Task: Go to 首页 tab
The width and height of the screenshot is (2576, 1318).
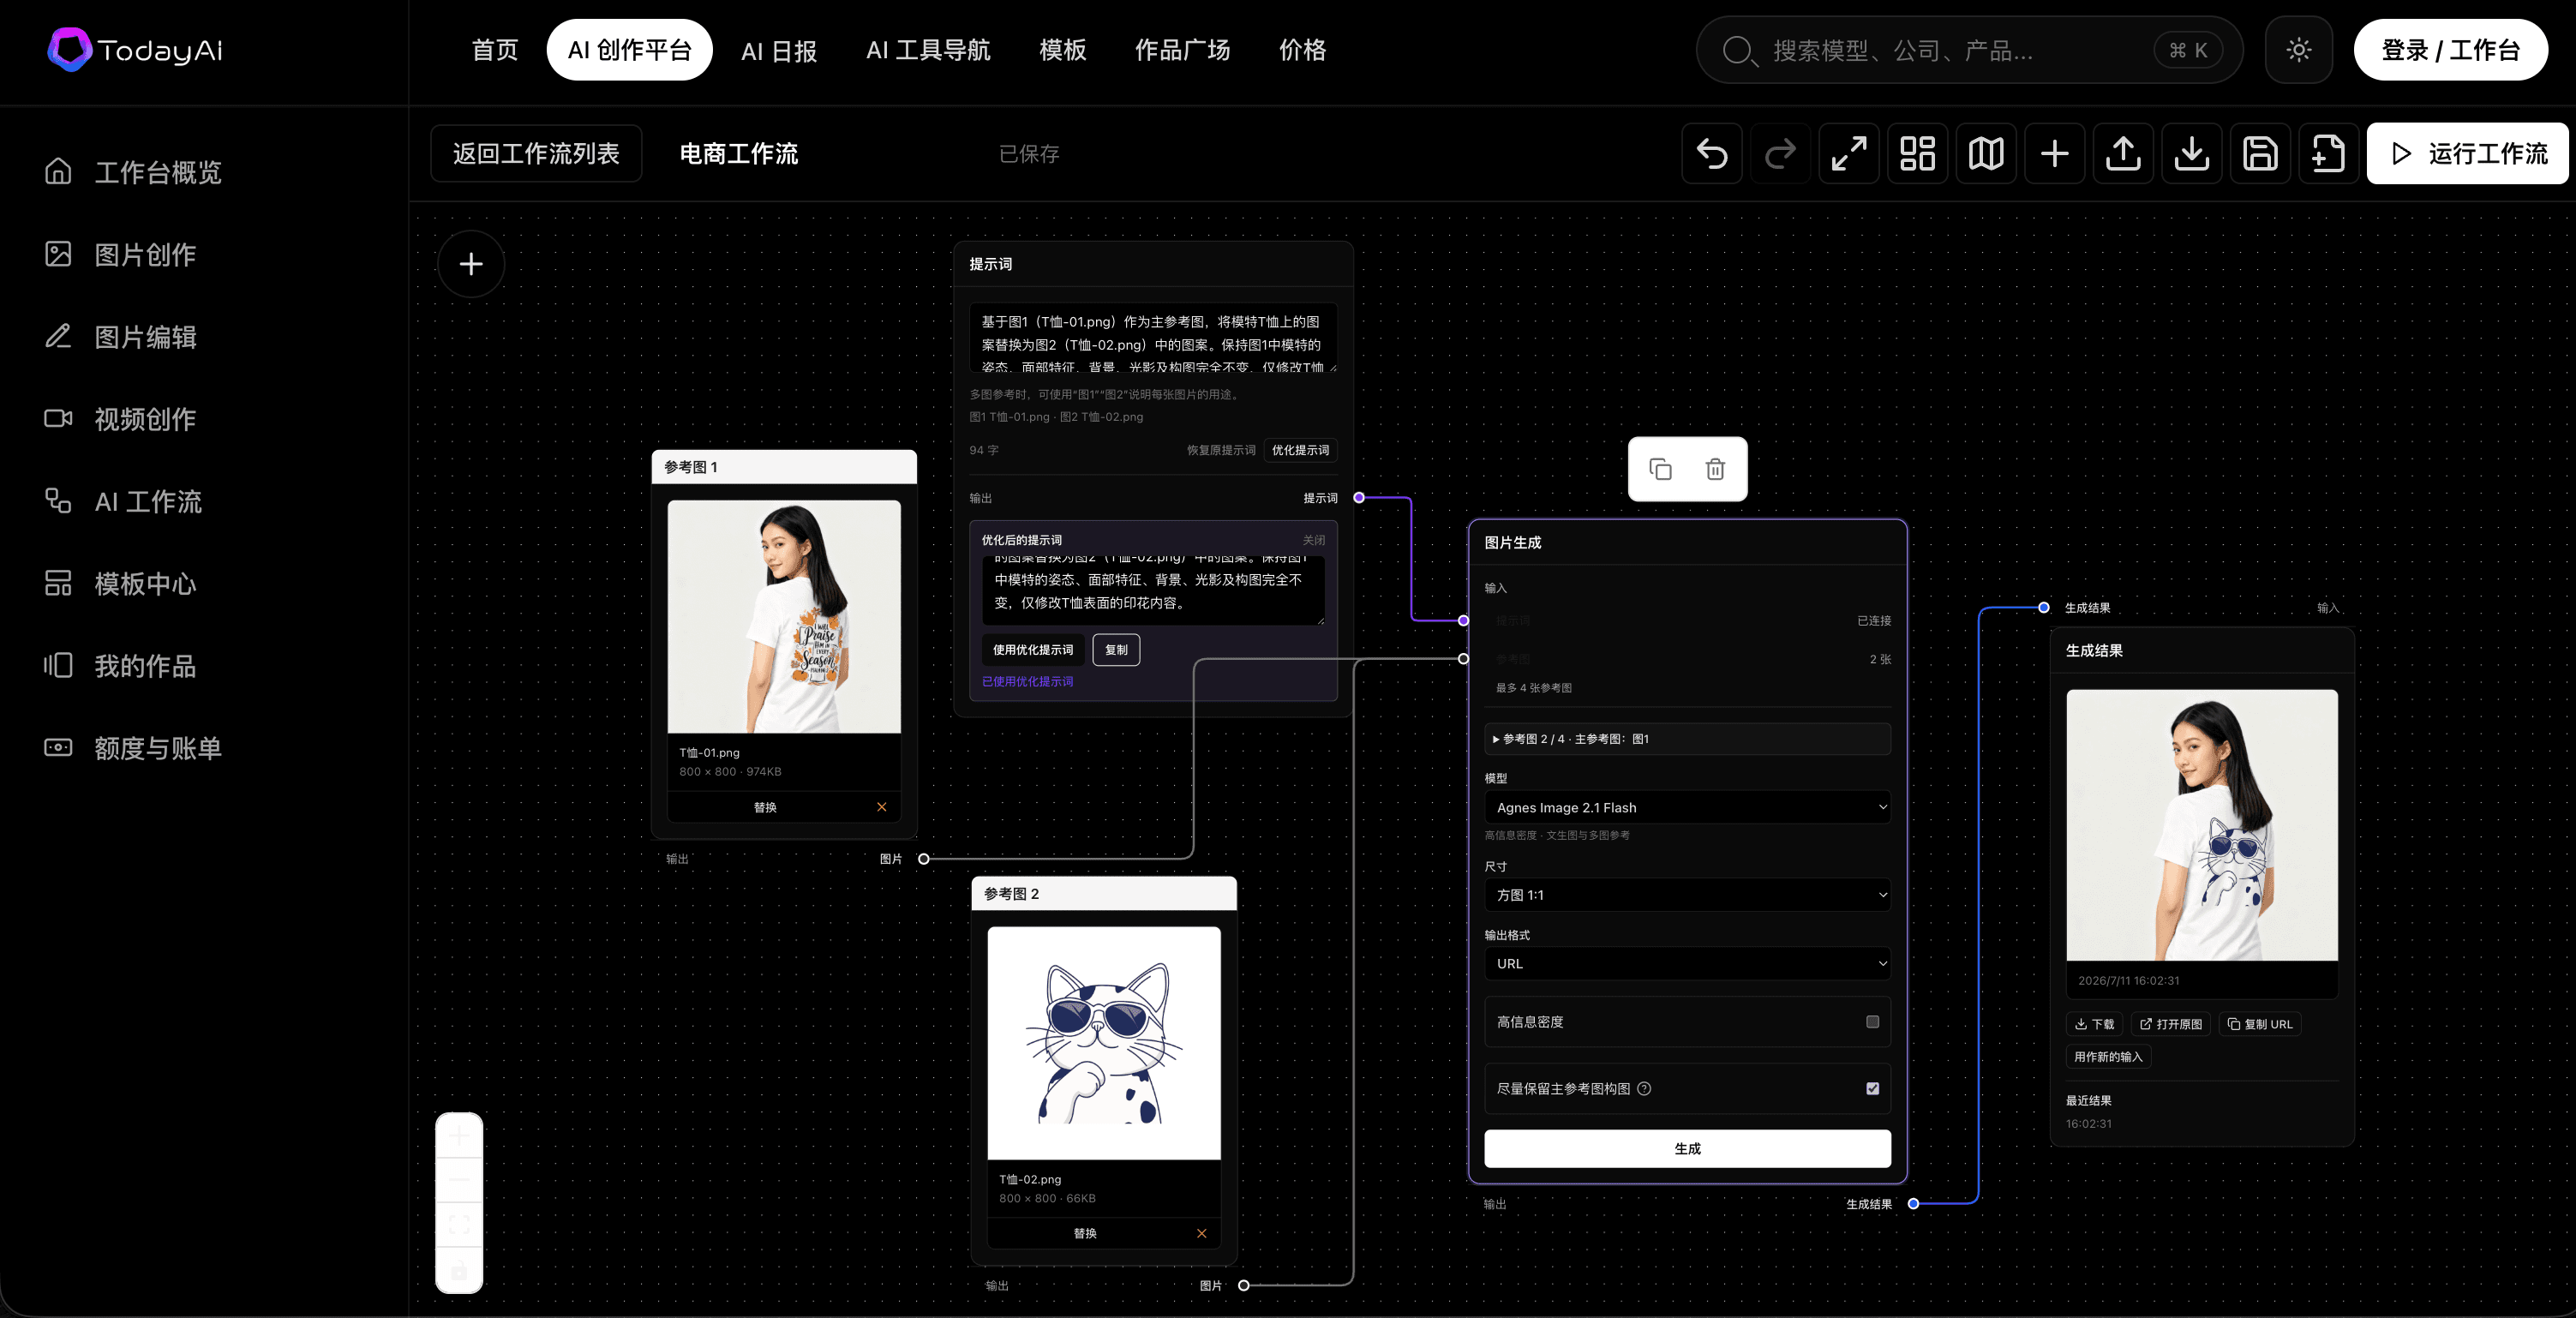Action: [495, 50]
